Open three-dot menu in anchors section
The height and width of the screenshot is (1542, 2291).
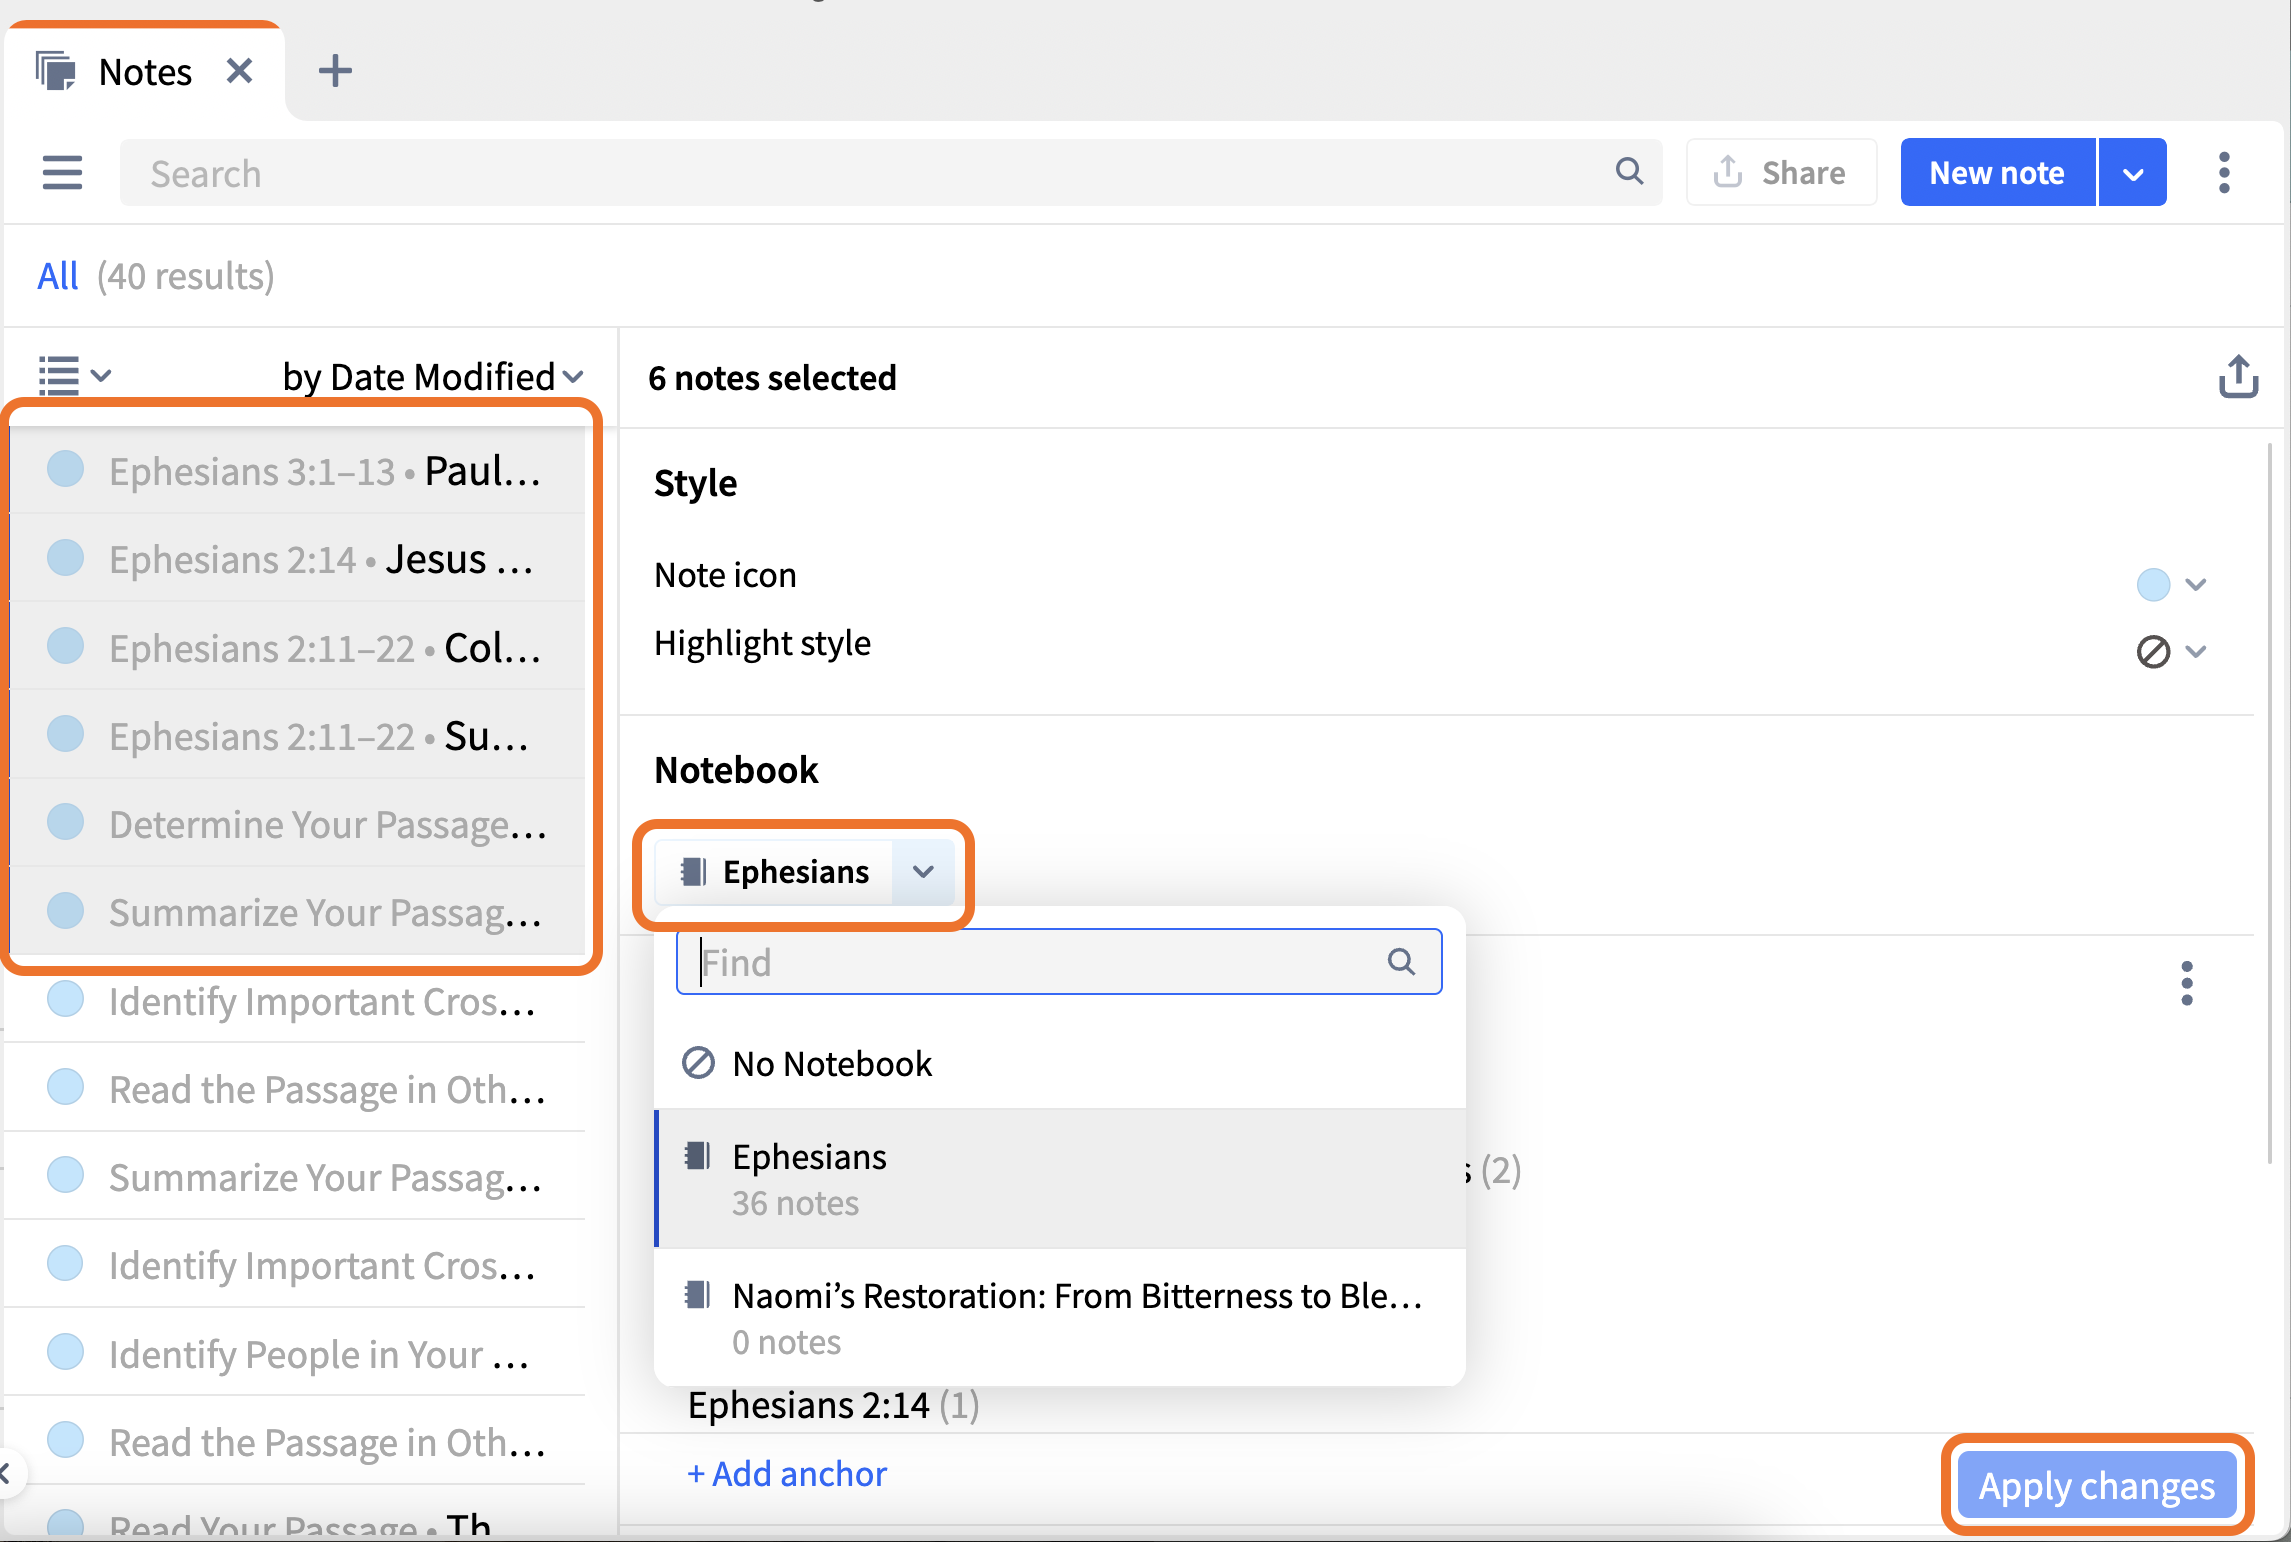(x=2186, y=983)
